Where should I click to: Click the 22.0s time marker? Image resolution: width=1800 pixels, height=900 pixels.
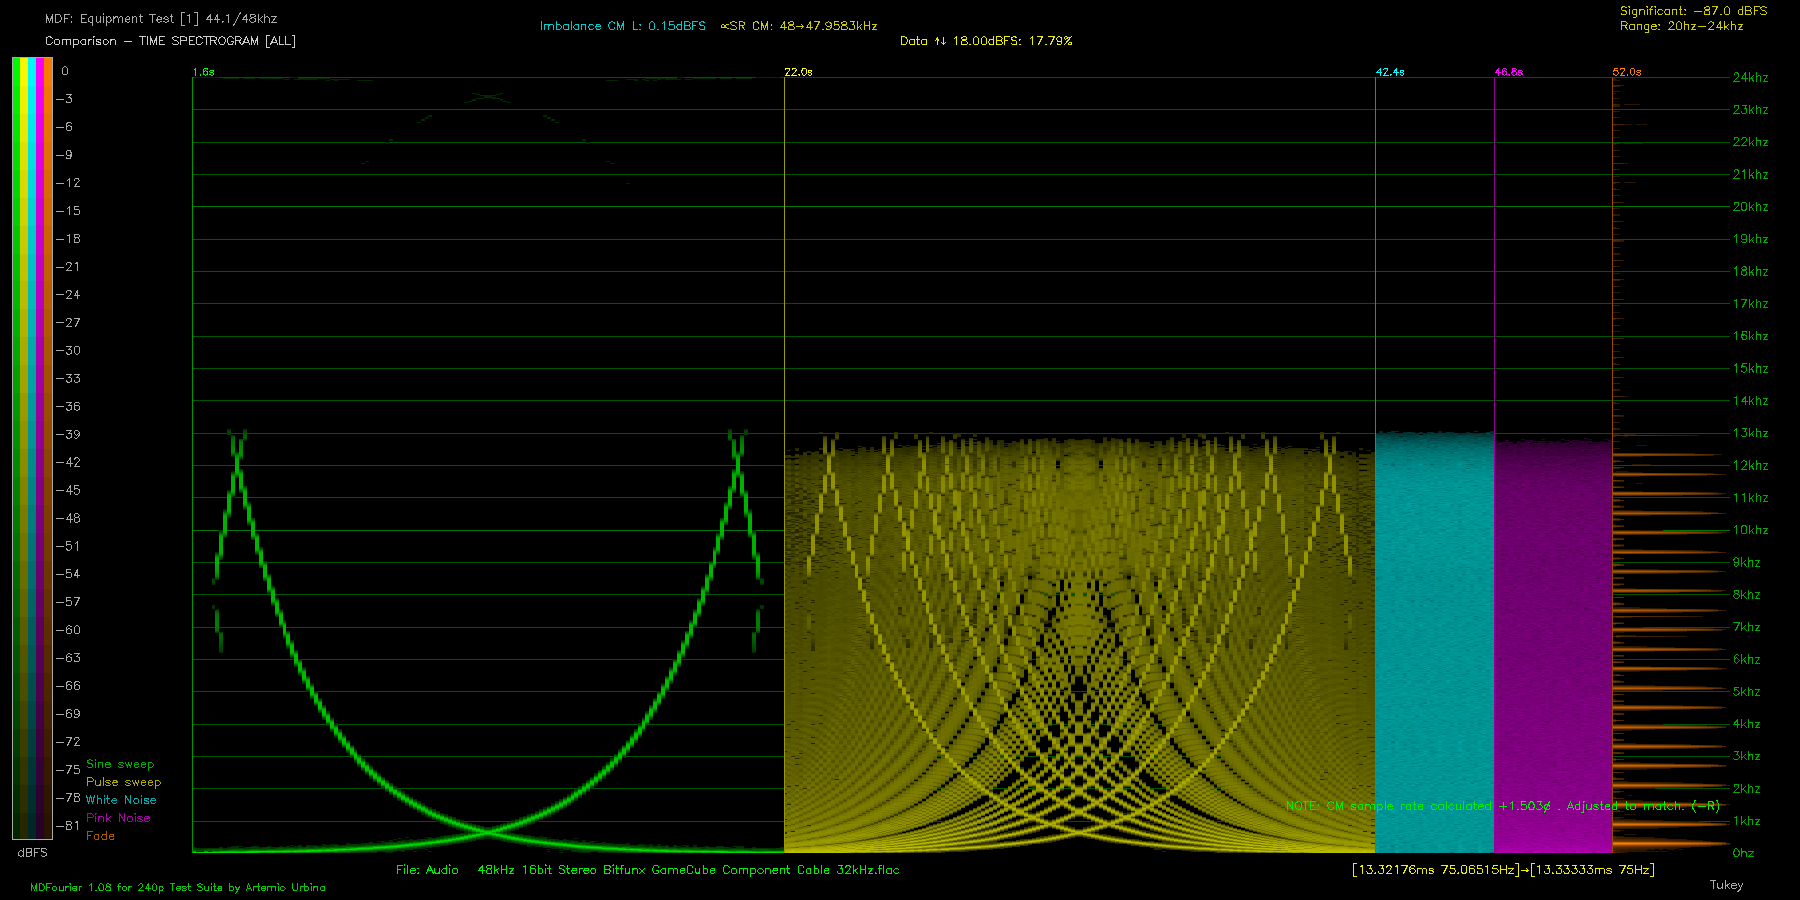tap(798, 72)
